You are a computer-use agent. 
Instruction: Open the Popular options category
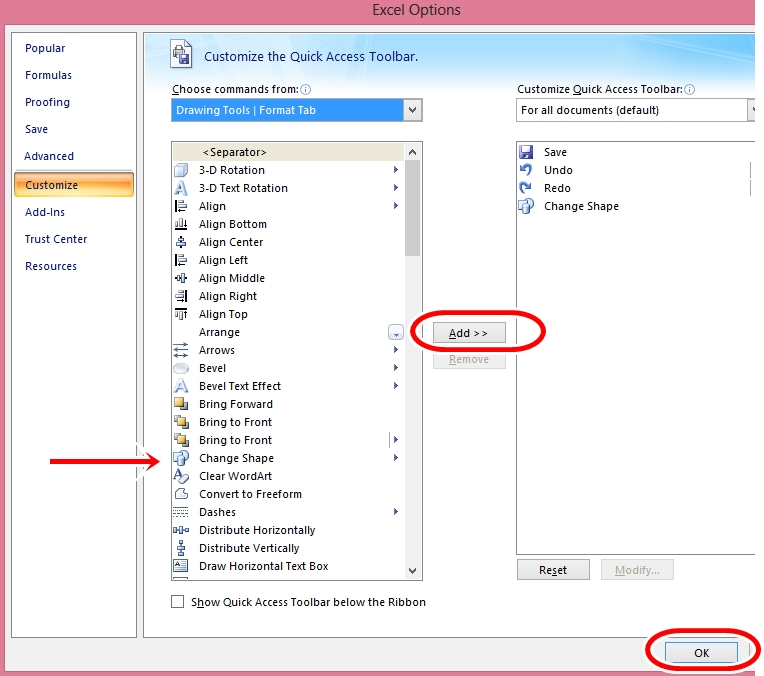[45, 48]
